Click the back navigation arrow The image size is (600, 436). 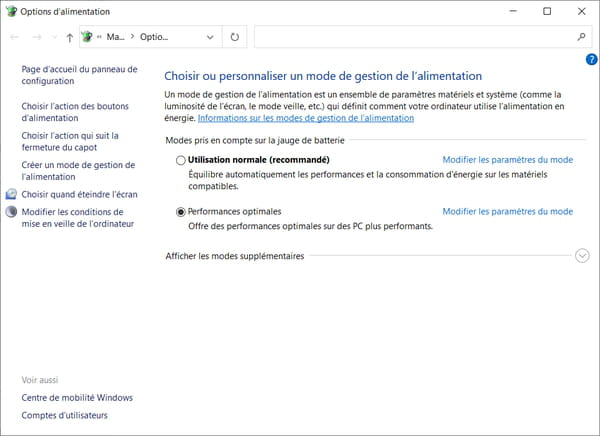click(x=15, y=37)
